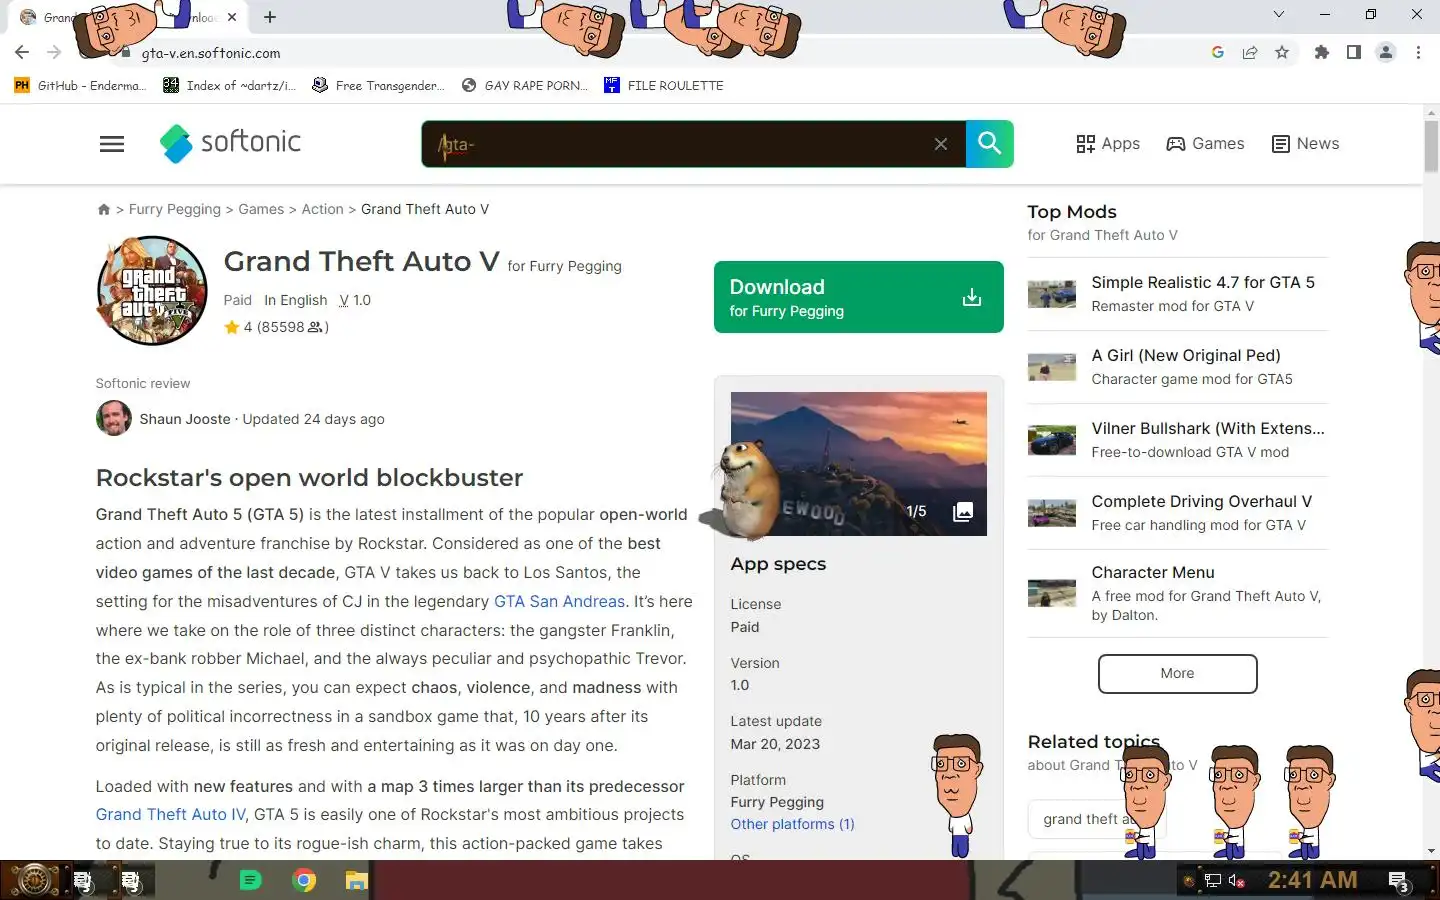Click the 2:41 AM taskbar clock
Viewport: 1440px width, 900px height.
tap(1312, 880)
